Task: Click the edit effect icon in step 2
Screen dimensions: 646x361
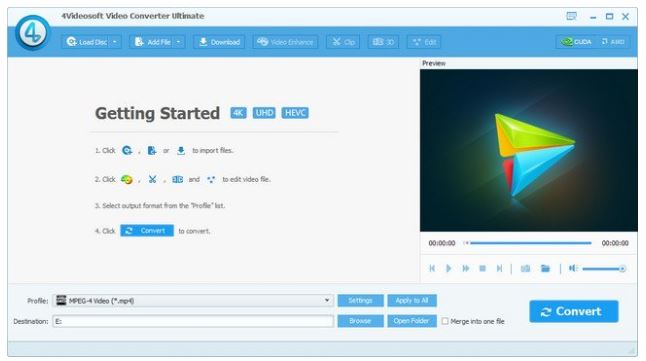Action: tap(211, 179)
